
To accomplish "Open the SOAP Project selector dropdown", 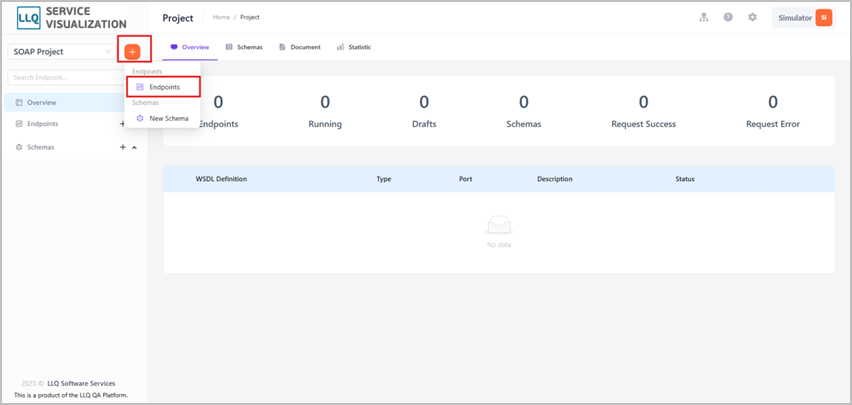I will click(x=61, y=52).
